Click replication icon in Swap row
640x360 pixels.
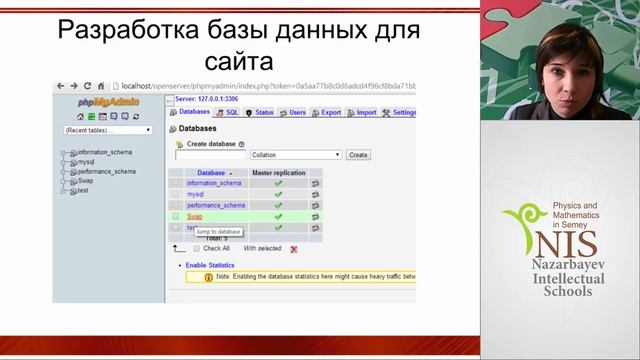pos(316,217)
